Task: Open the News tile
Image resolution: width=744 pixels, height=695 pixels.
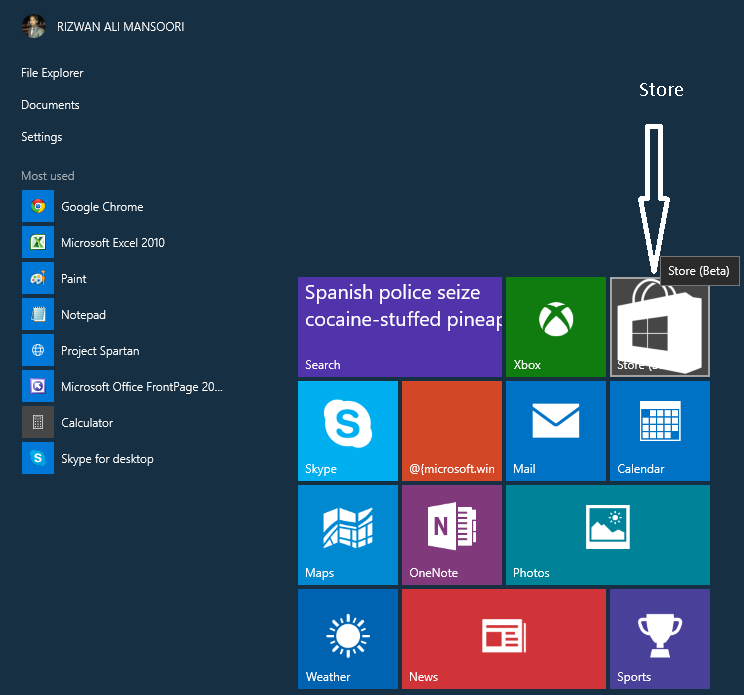Action: (504, 639)
